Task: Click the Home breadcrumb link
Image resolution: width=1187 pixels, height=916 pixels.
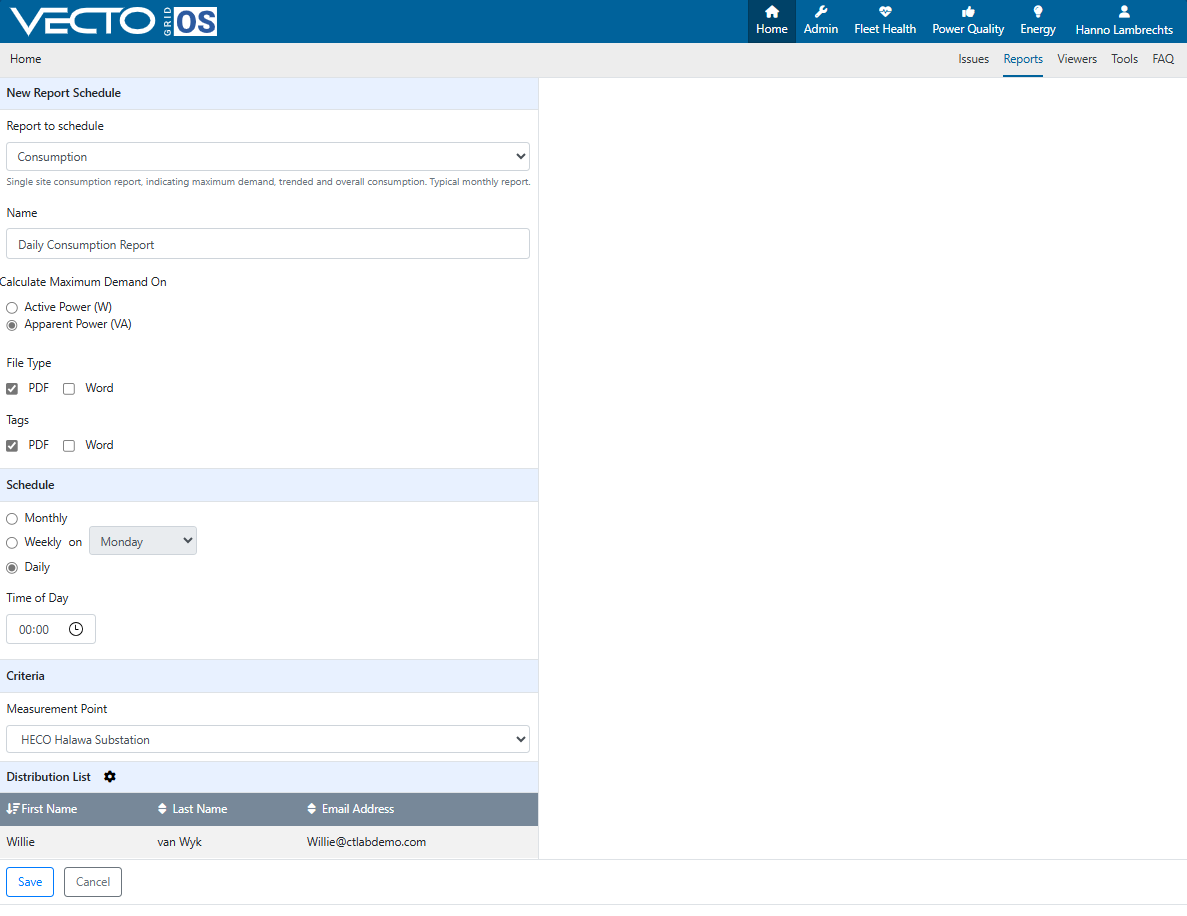Action: click(x=26, y=59)
